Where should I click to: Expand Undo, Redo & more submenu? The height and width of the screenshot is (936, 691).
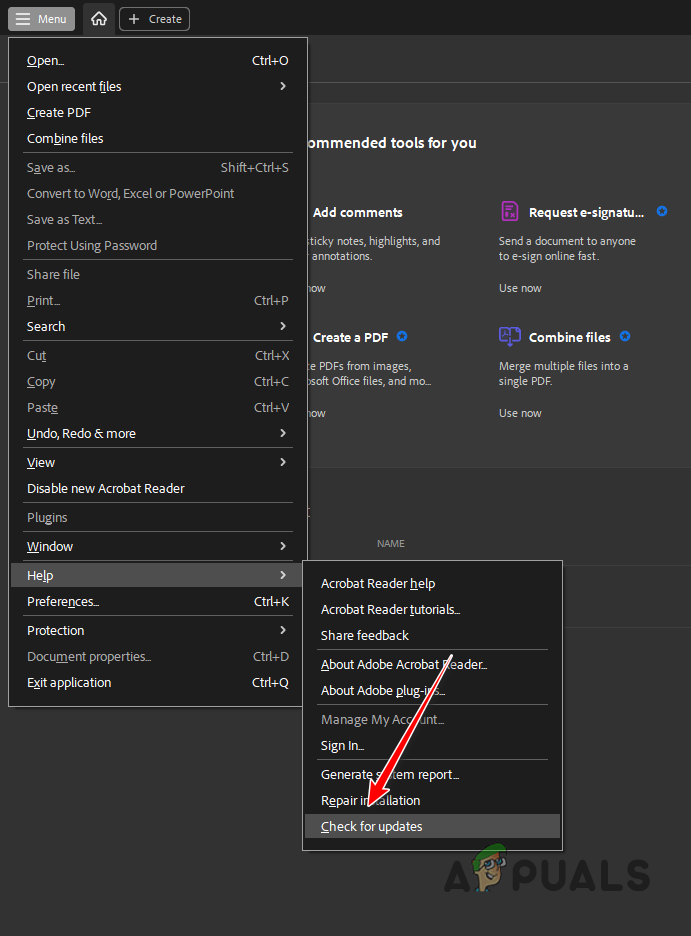[158, 433]
